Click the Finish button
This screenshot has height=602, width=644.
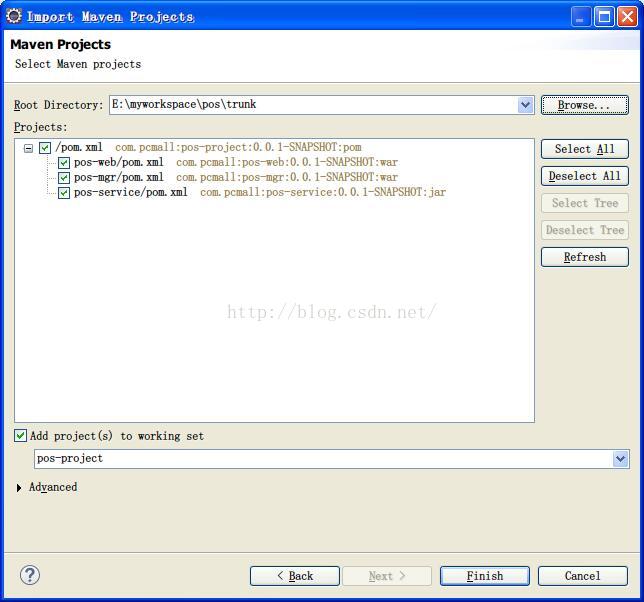[485, 576]
